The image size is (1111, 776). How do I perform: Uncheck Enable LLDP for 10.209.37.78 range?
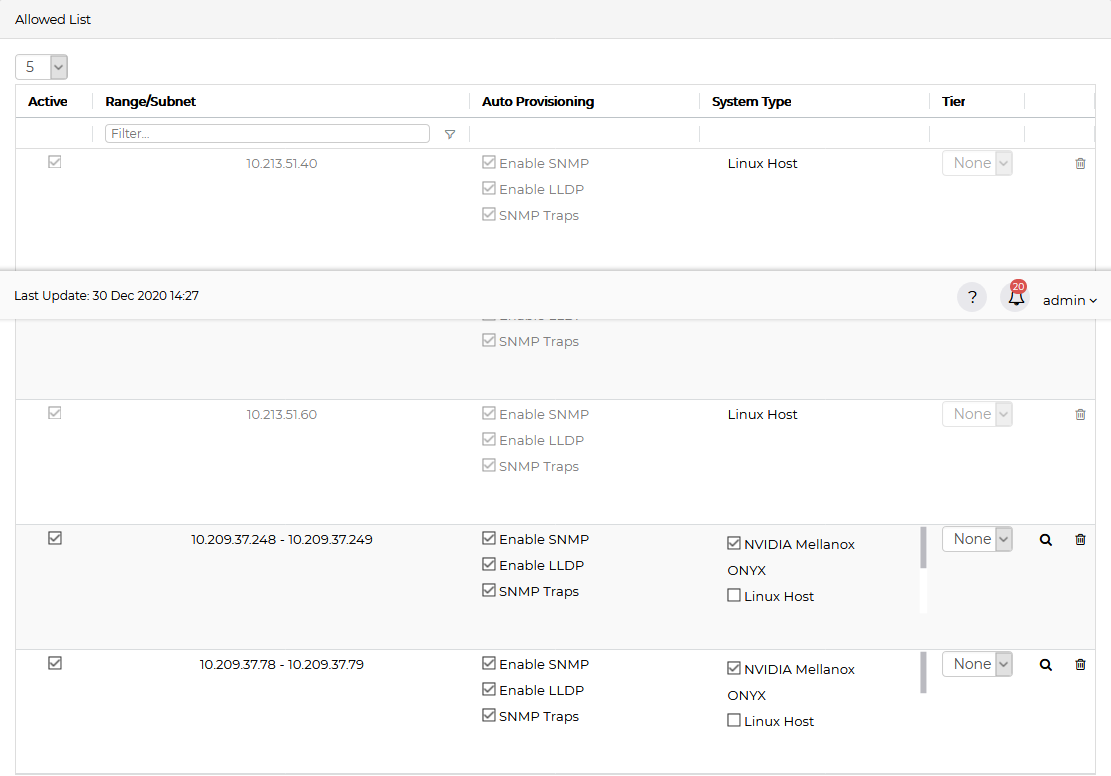[489, 690]
